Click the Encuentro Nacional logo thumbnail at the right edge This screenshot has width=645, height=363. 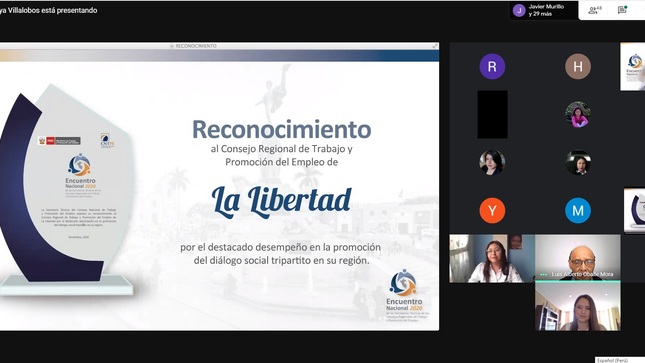coord(633,67)
